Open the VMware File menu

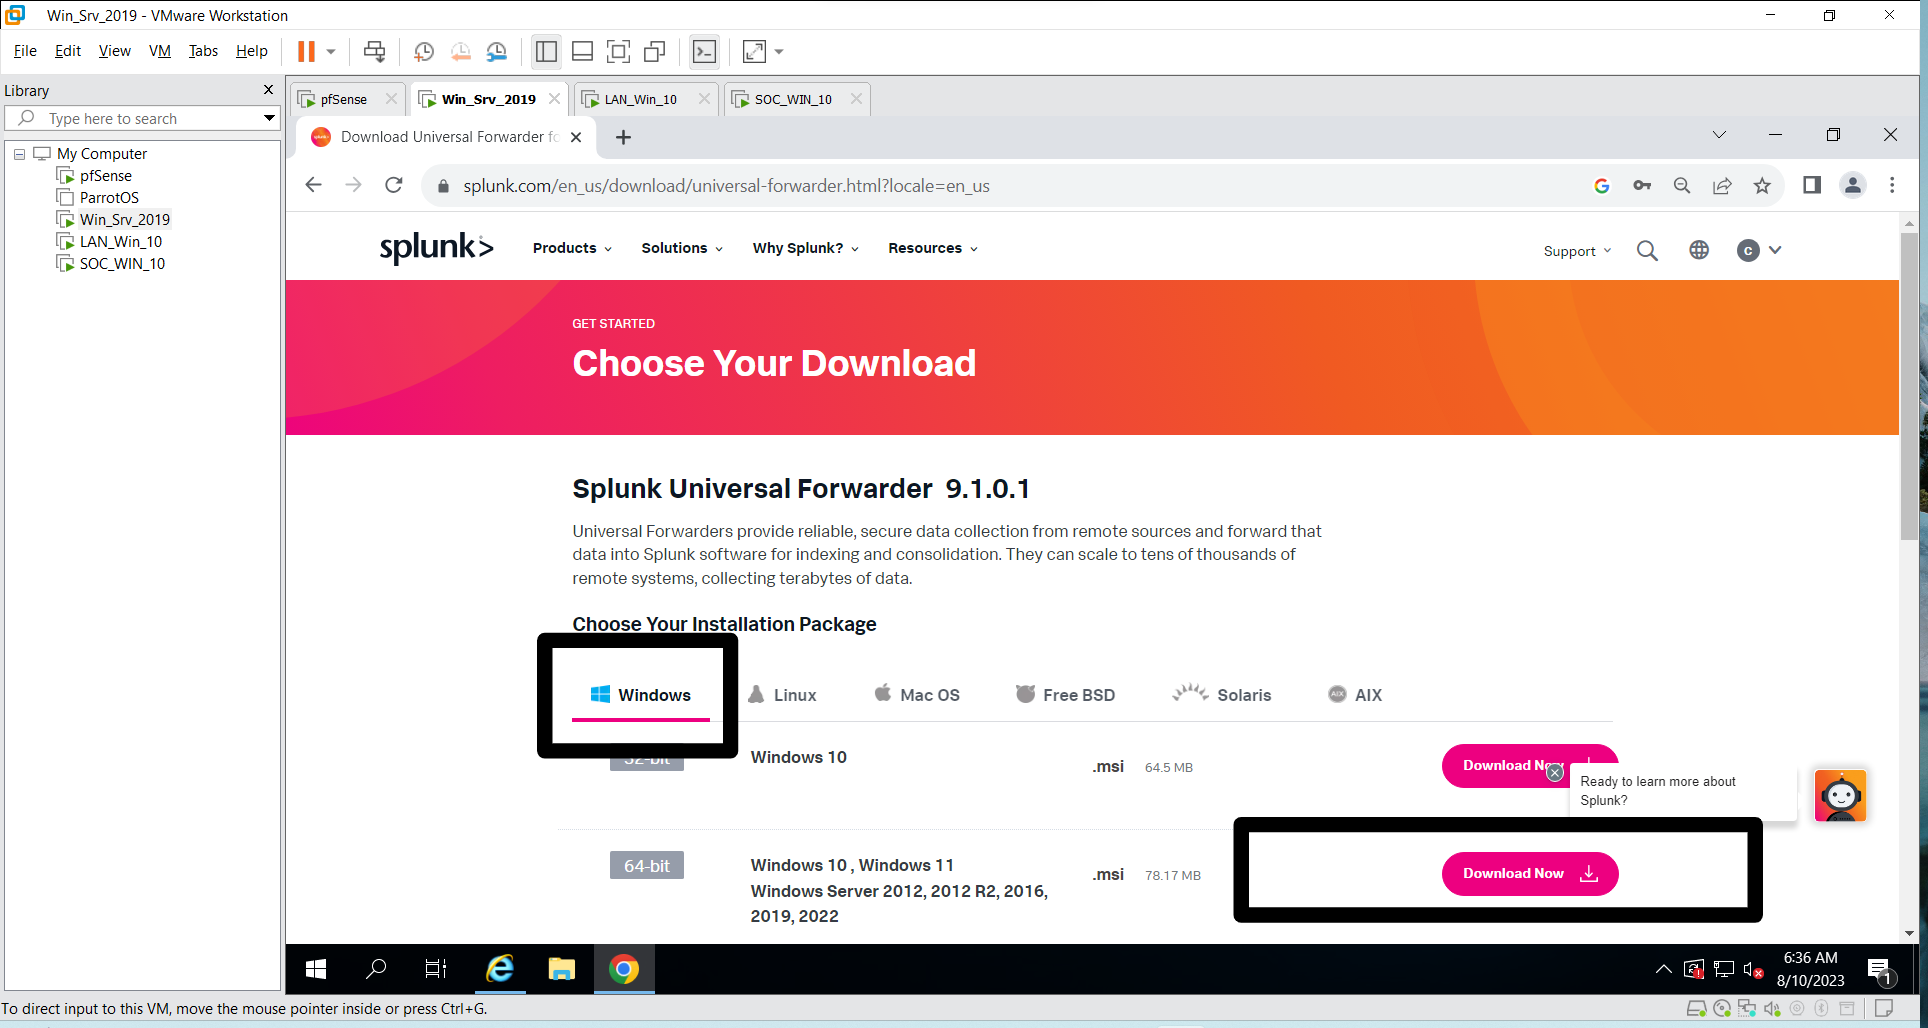pos(25,51)
